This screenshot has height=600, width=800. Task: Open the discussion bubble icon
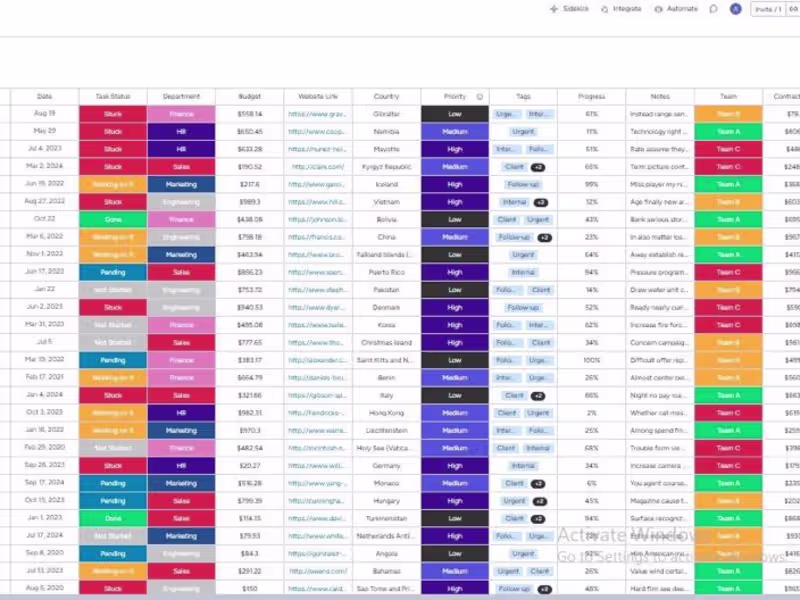coord(713,9)
